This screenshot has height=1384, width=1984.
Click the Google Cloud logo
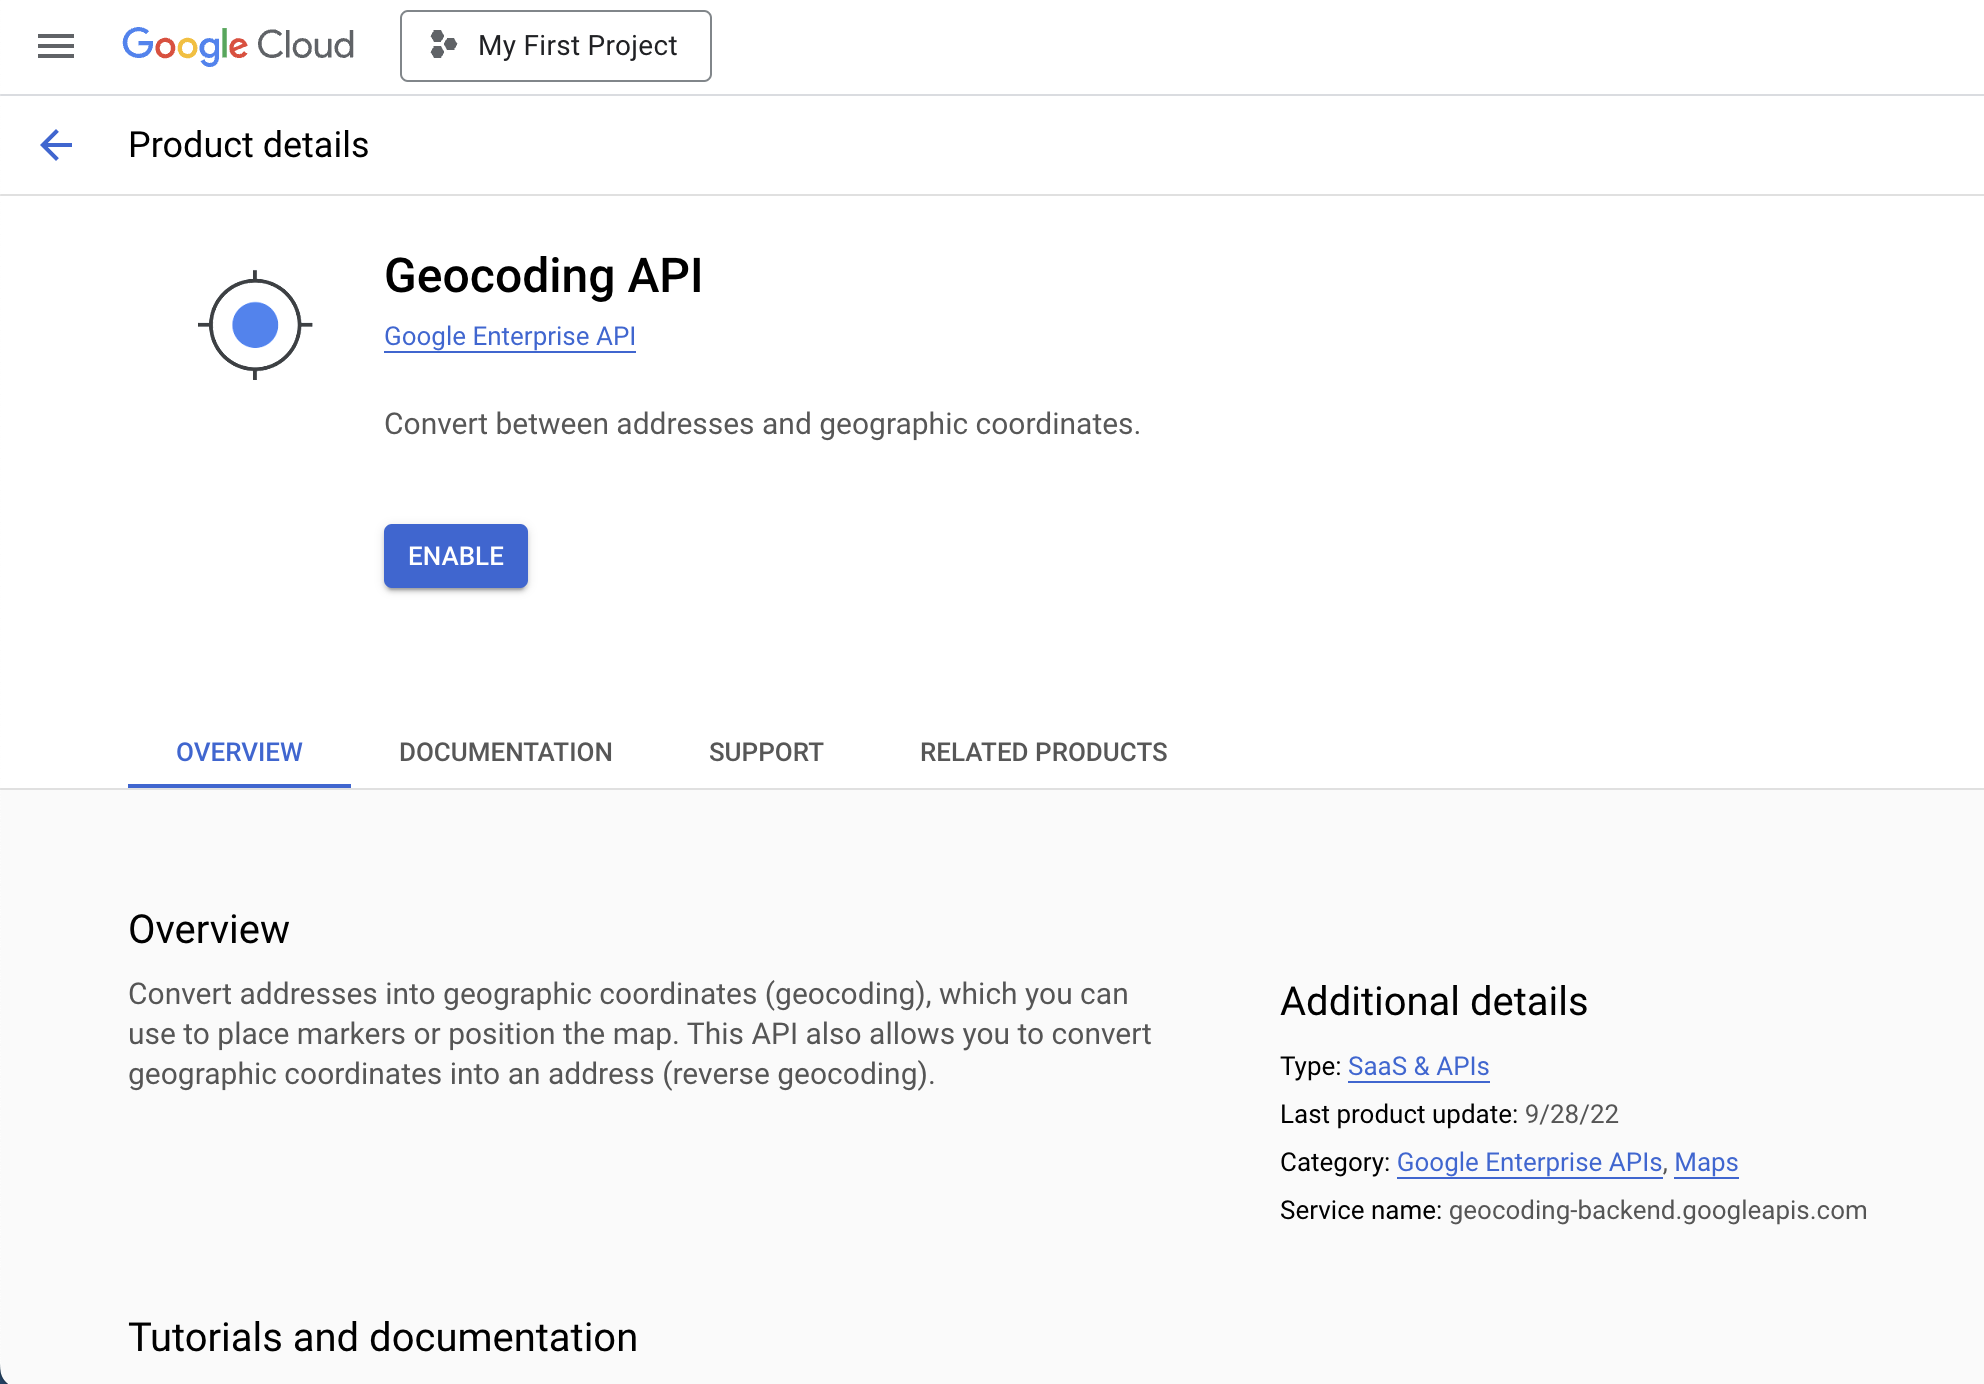point(238,46)
